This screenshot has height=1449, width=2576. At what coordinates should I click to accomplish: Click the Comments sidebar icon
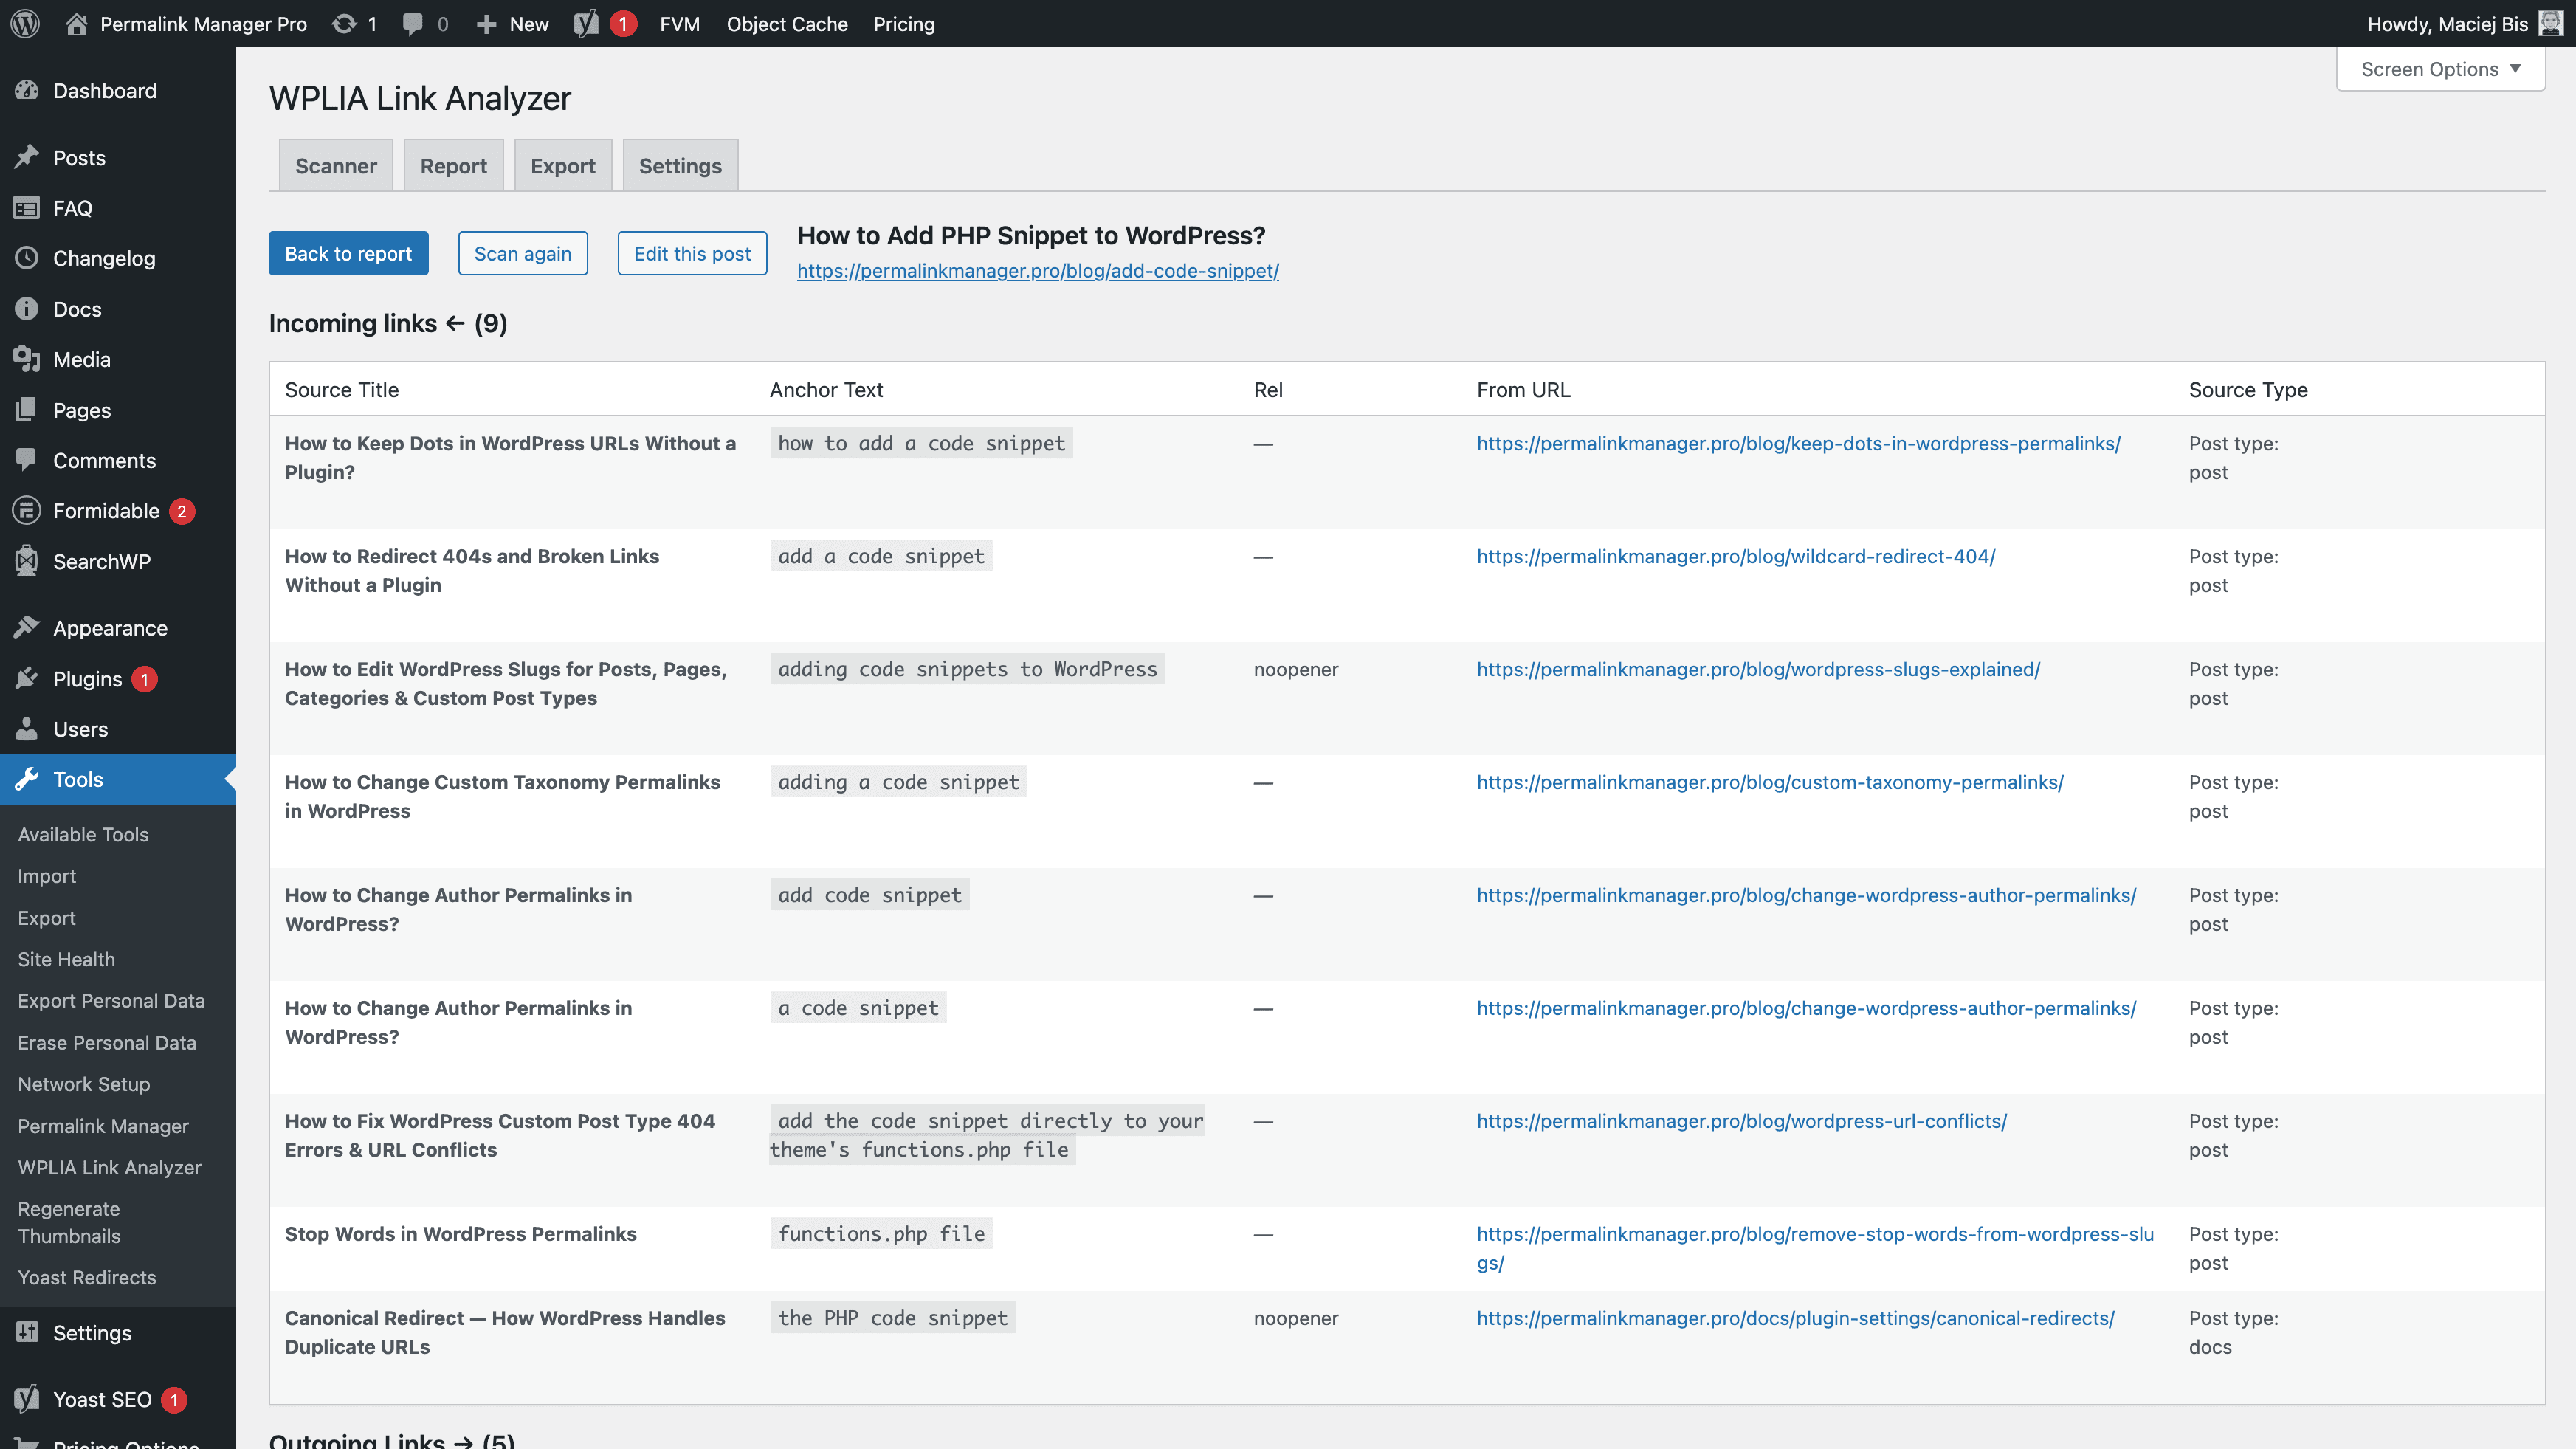pyautogui.click(x=27, y=460)
